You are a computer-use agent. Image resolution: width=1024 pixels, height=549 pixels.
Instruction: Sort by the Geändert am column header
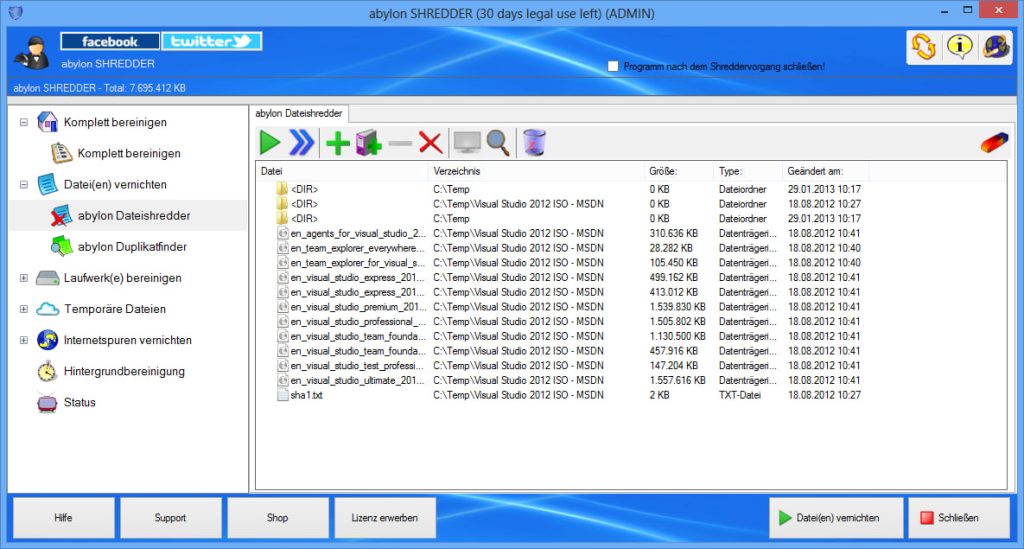click(825, 171)
